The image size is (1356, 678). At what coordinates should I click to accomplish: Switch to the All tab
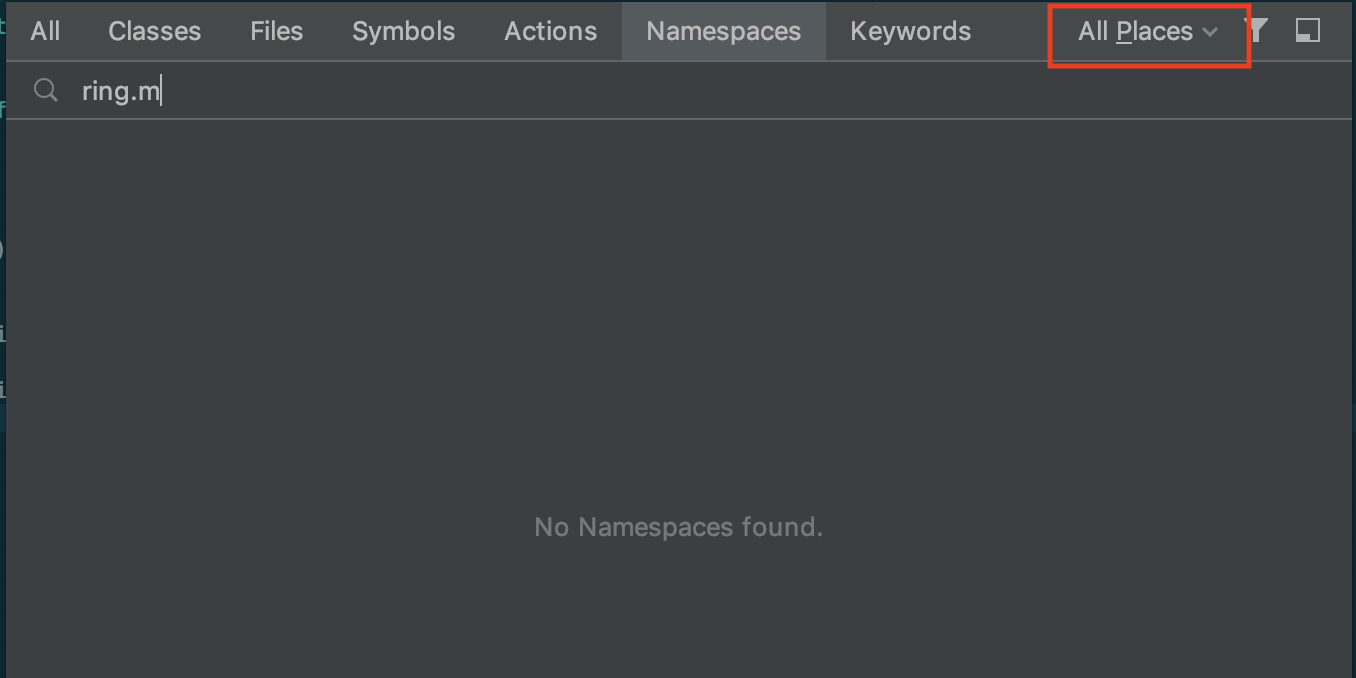(45, 30)
